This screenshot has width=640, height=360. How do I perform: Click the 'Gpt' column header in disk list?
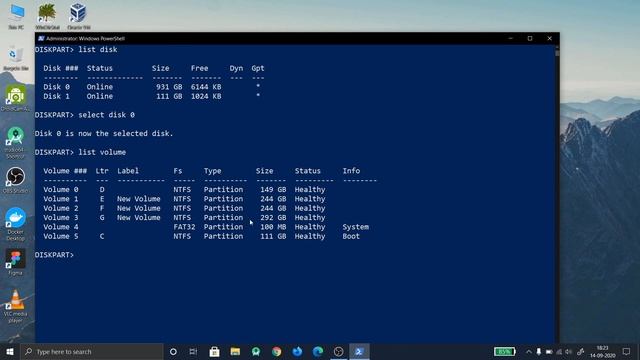258,68
